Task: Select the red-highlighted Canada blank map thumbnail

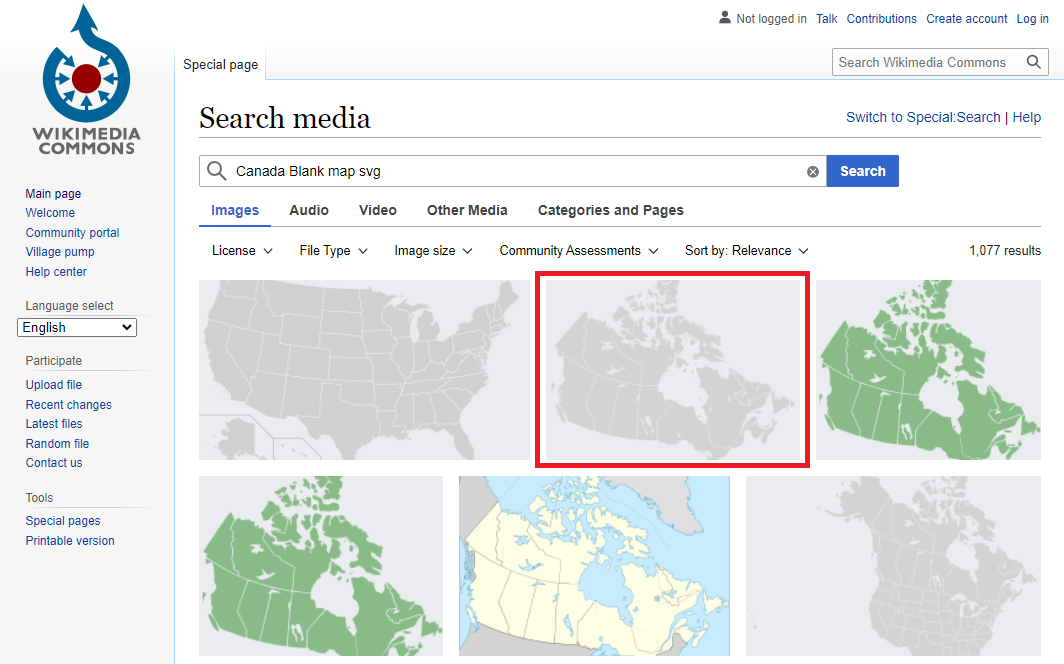Action: 672,369
